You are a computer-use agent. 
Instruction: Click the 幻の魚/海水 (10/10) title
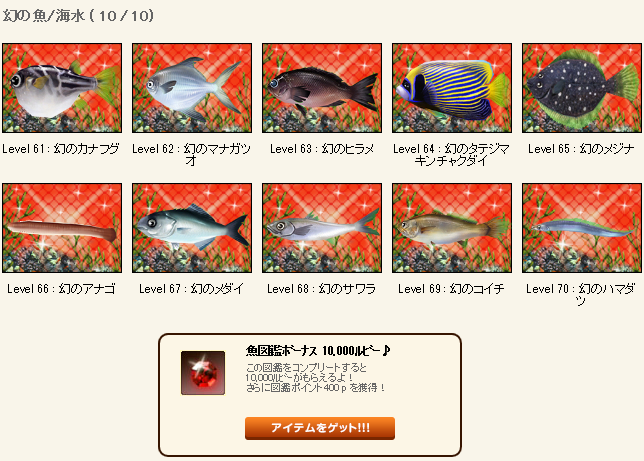pyautogui.click(x=78, y=16)
